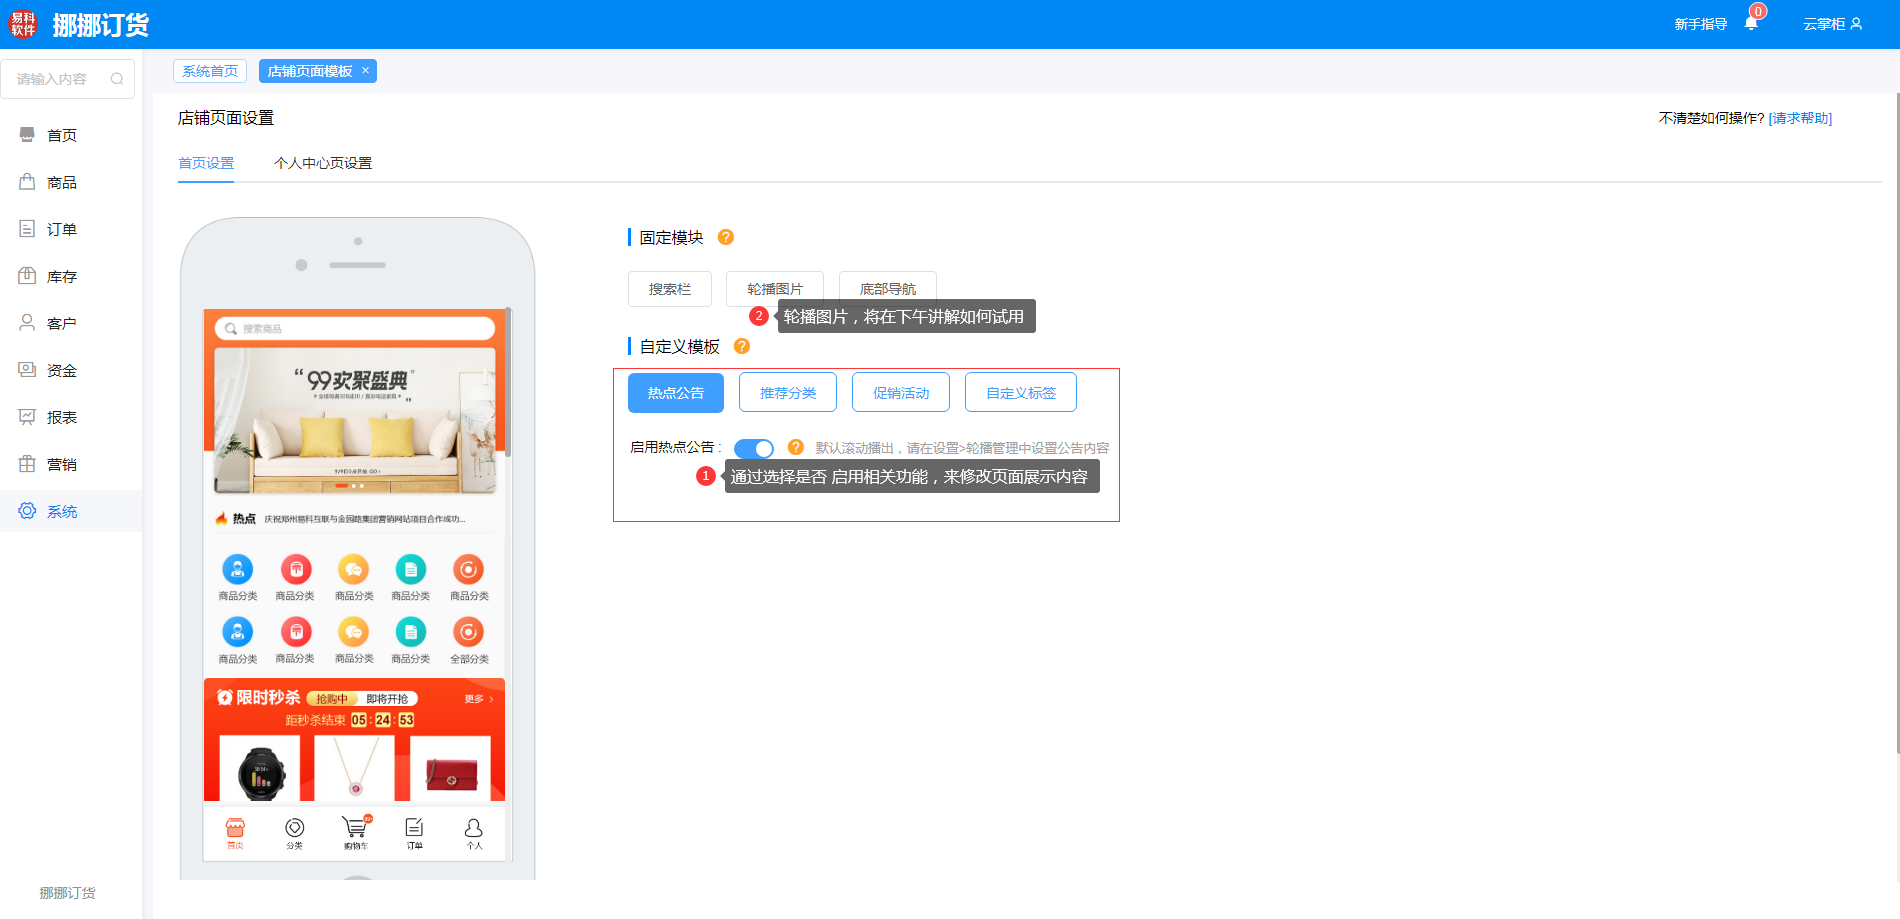Click the question icon next to hot announcement toggle

point(796,447)
